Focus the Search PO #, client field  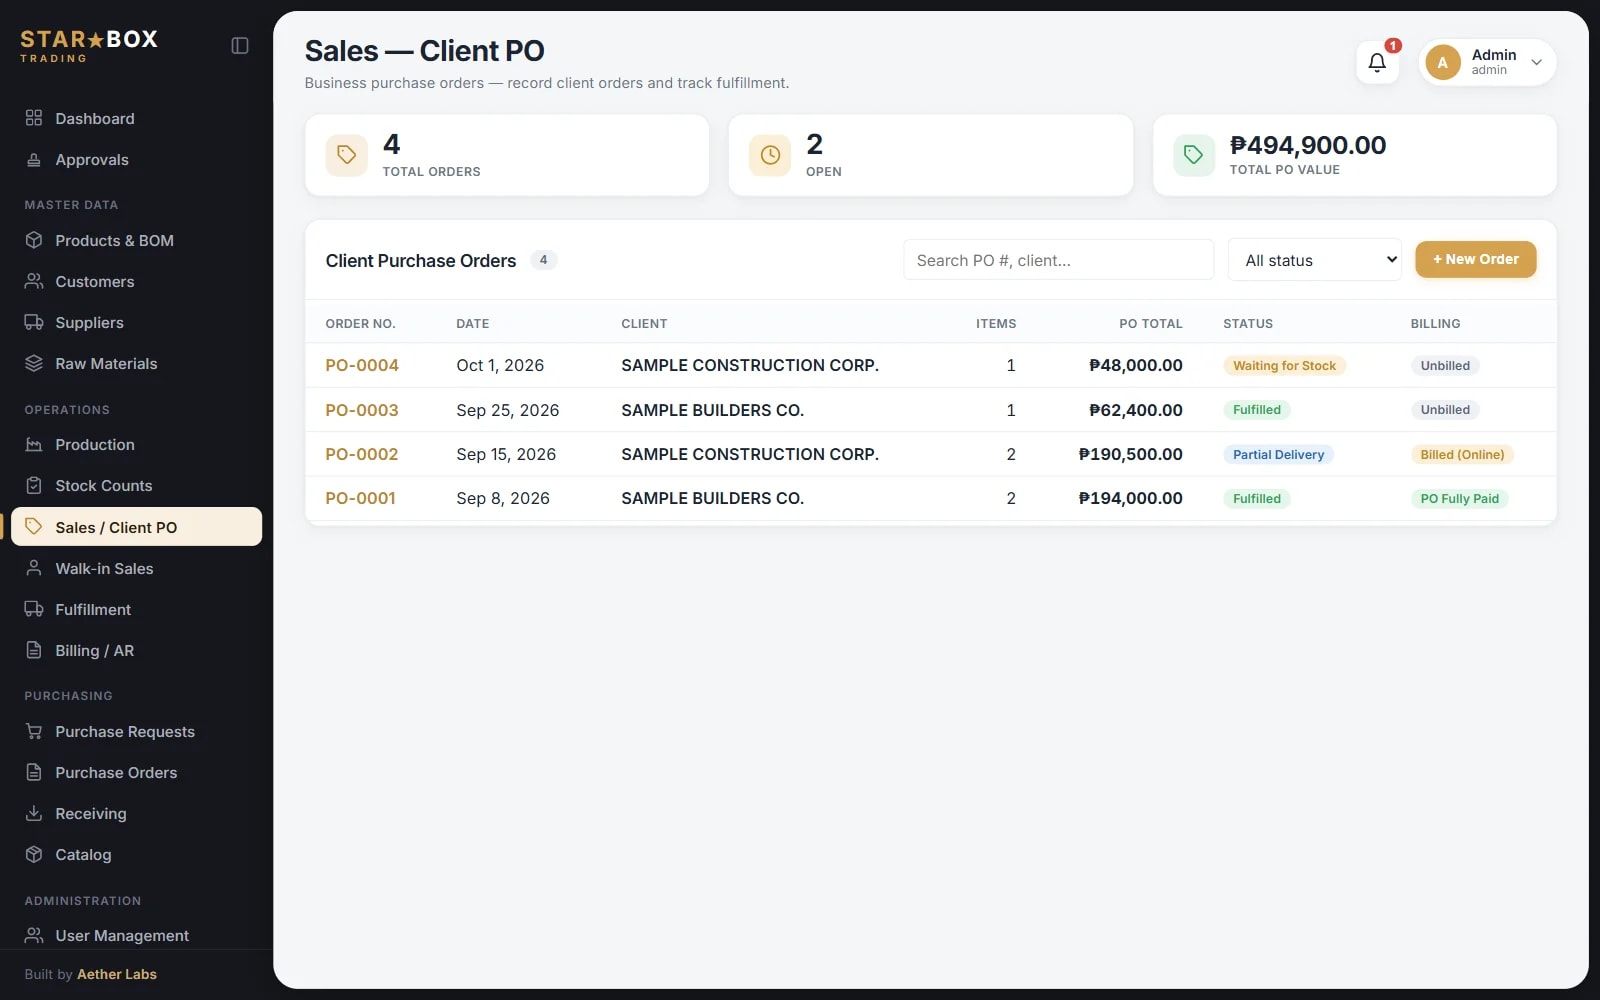pyautogui.click(x=1058, y=260)
